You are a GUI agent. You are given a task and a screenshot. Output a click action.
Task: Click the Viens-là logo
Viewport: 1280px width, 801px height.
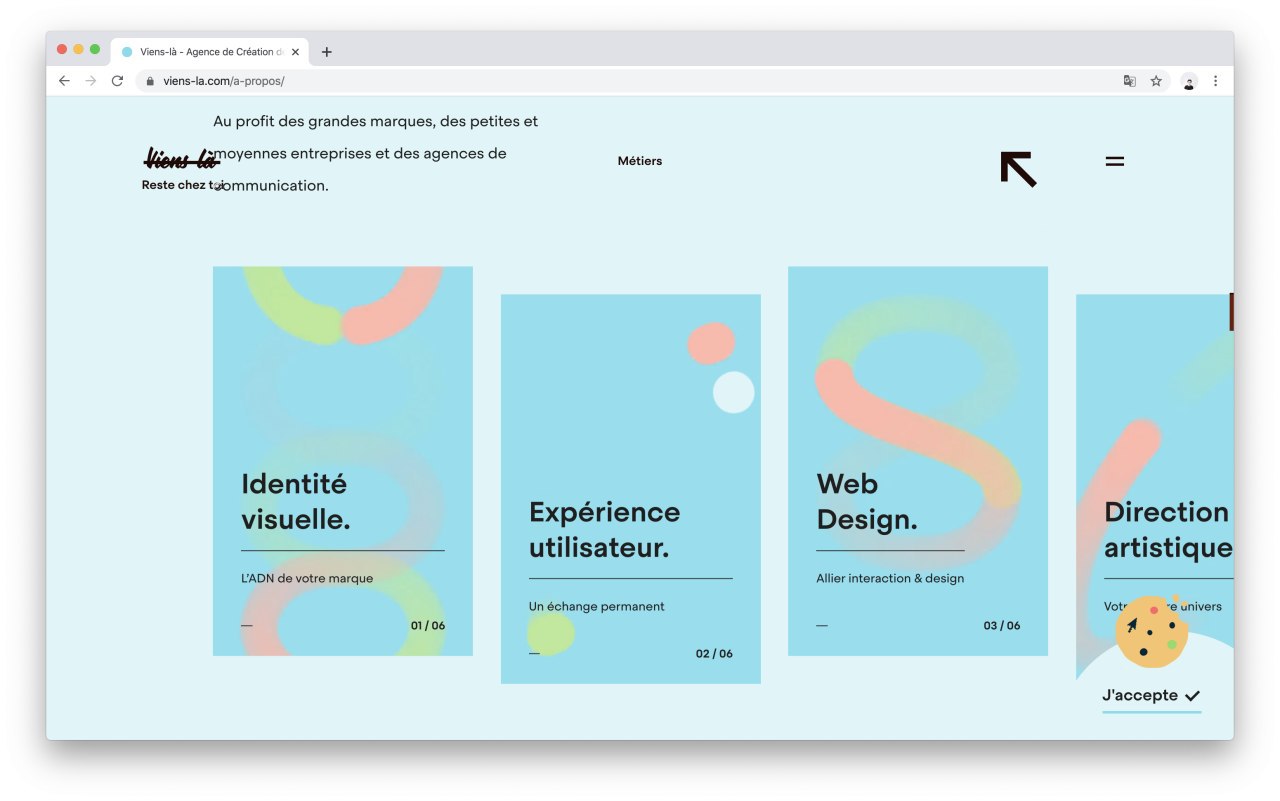(181, 158)
